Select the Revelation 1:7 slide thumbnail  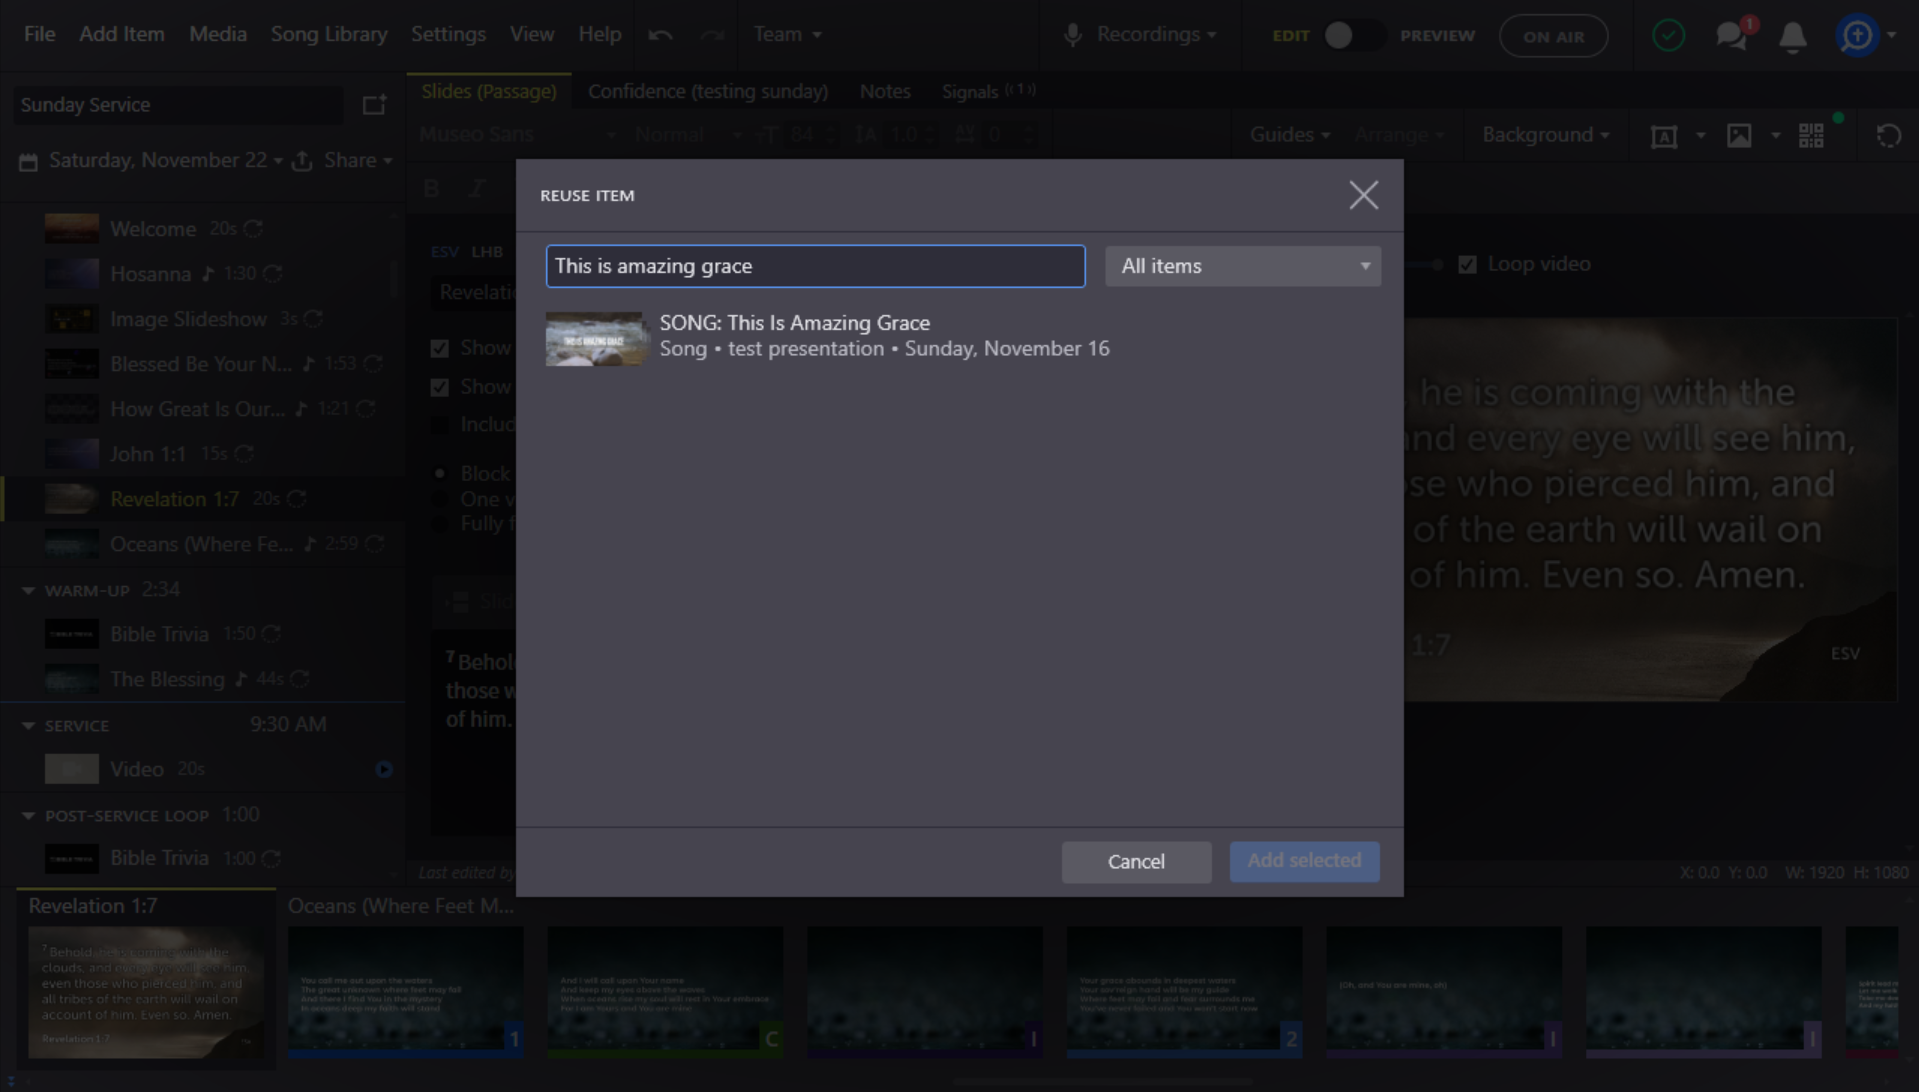tap(146, 993)
